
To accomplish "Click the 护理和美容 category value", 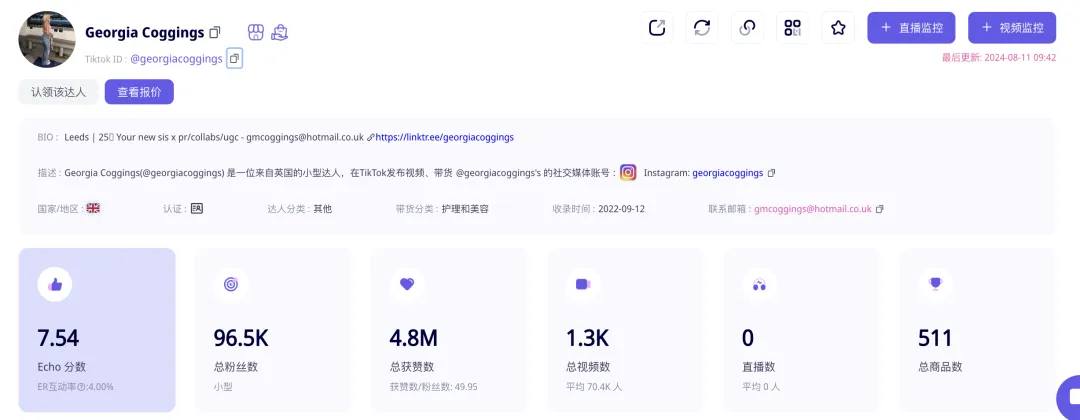I will tap(466, 209).
